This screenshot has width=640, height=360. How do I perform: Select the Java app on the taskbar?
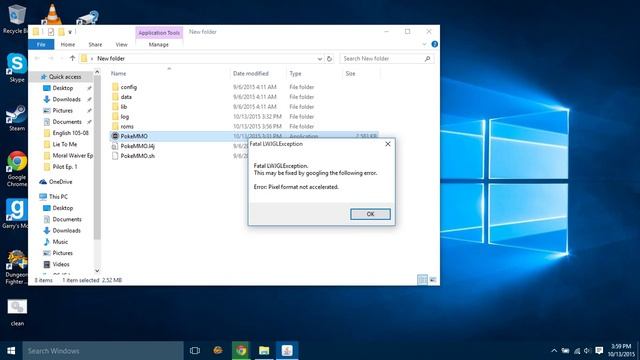(x=287, y=351)
